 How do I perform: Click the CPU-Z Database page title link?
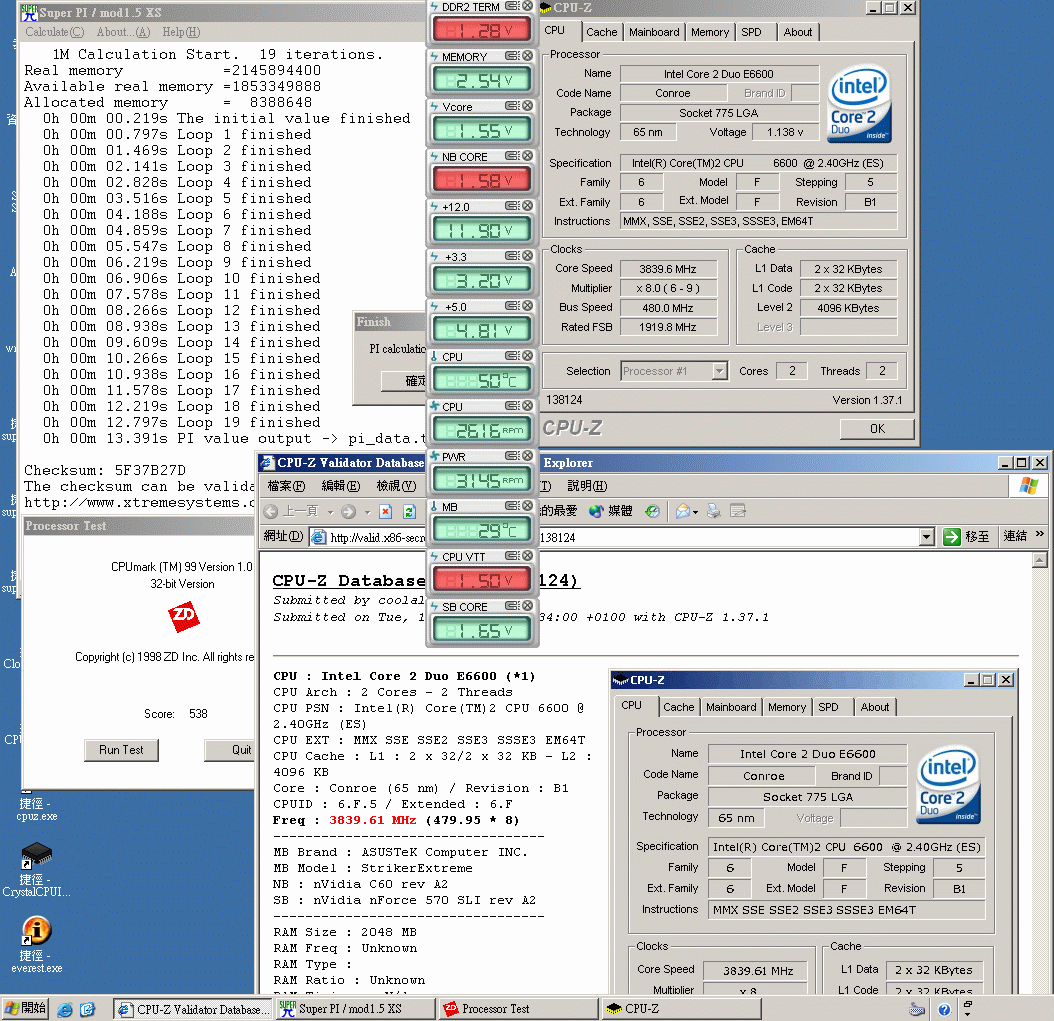pyautogui.click(x=426, y=580)
